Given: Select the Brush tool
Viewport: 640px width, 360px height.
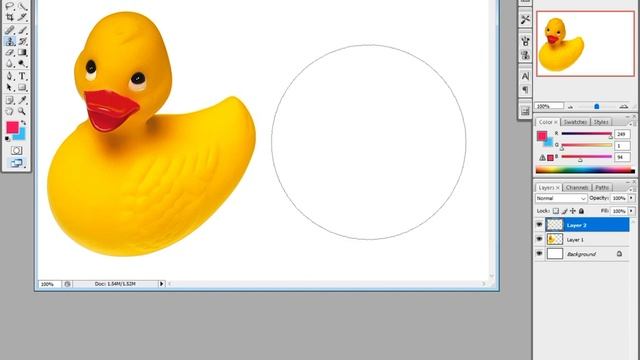Looking at the screenshot, I should point(22,30).
